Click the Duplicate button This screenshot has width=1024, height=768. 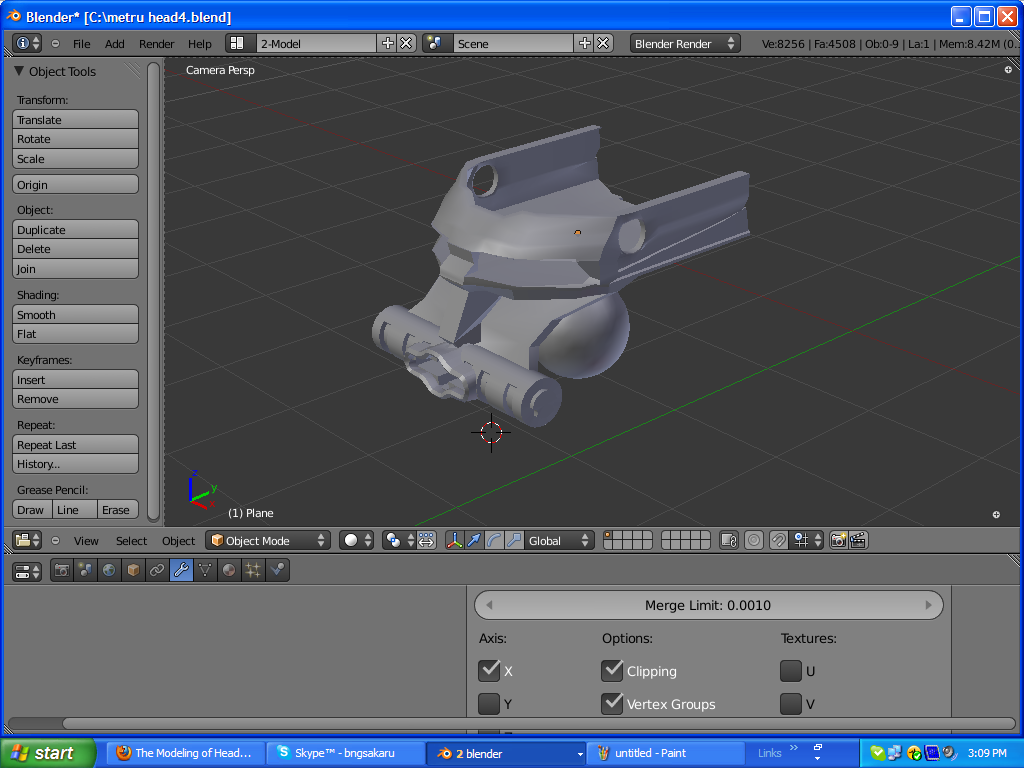tap(75, 230)
